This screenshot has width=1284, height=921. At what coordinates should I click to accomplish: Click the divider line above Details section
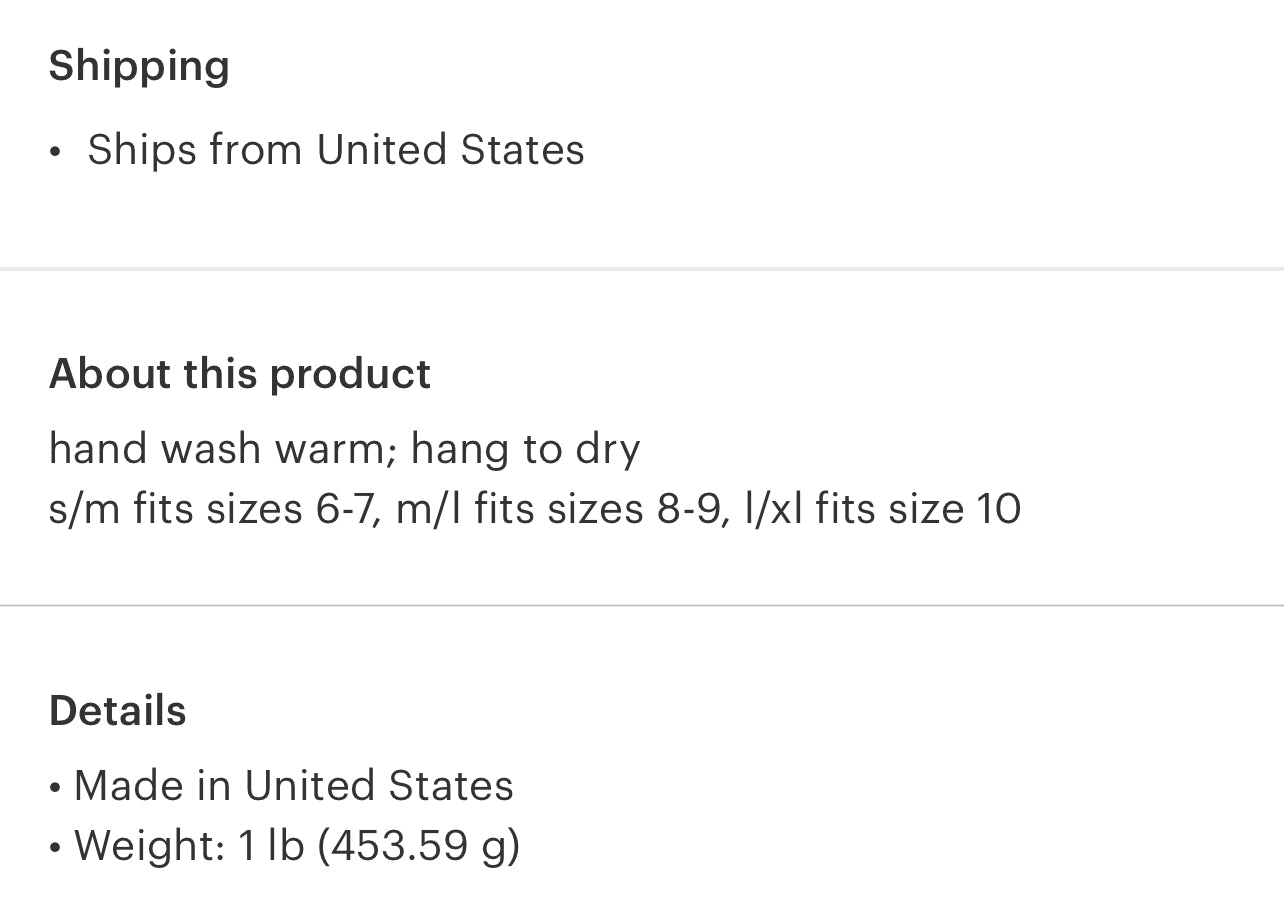click(642, 605)
